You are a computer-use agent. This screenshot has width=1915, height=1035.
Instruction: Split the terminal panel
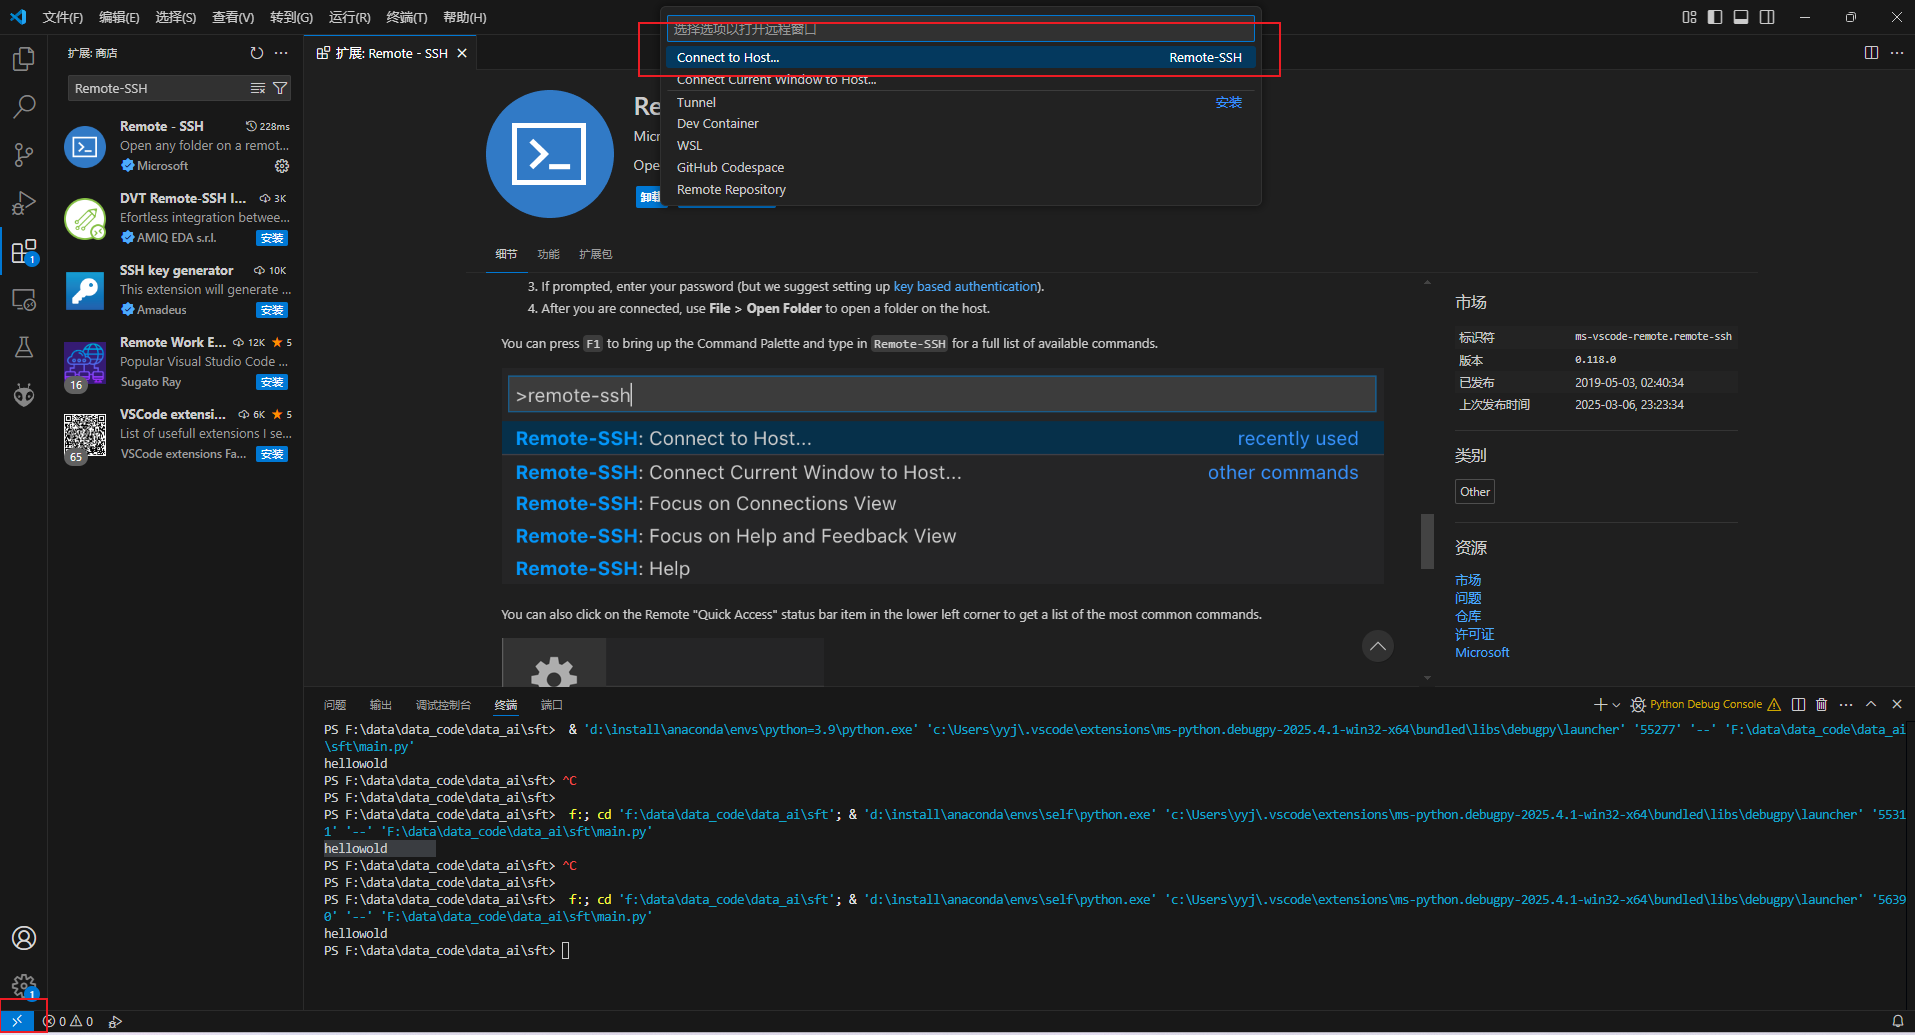(1798, 704)
